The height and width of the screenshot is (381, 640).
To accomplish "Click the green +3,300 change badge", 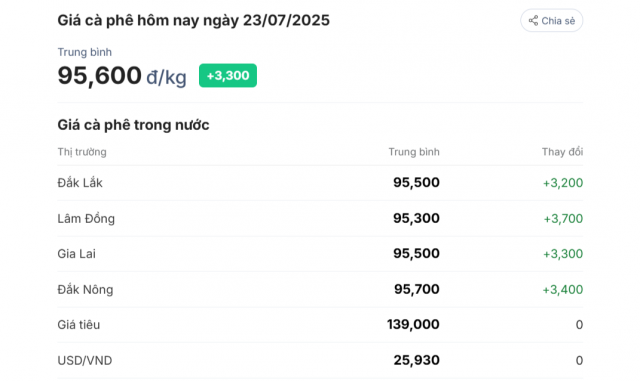I will point(228,76).
